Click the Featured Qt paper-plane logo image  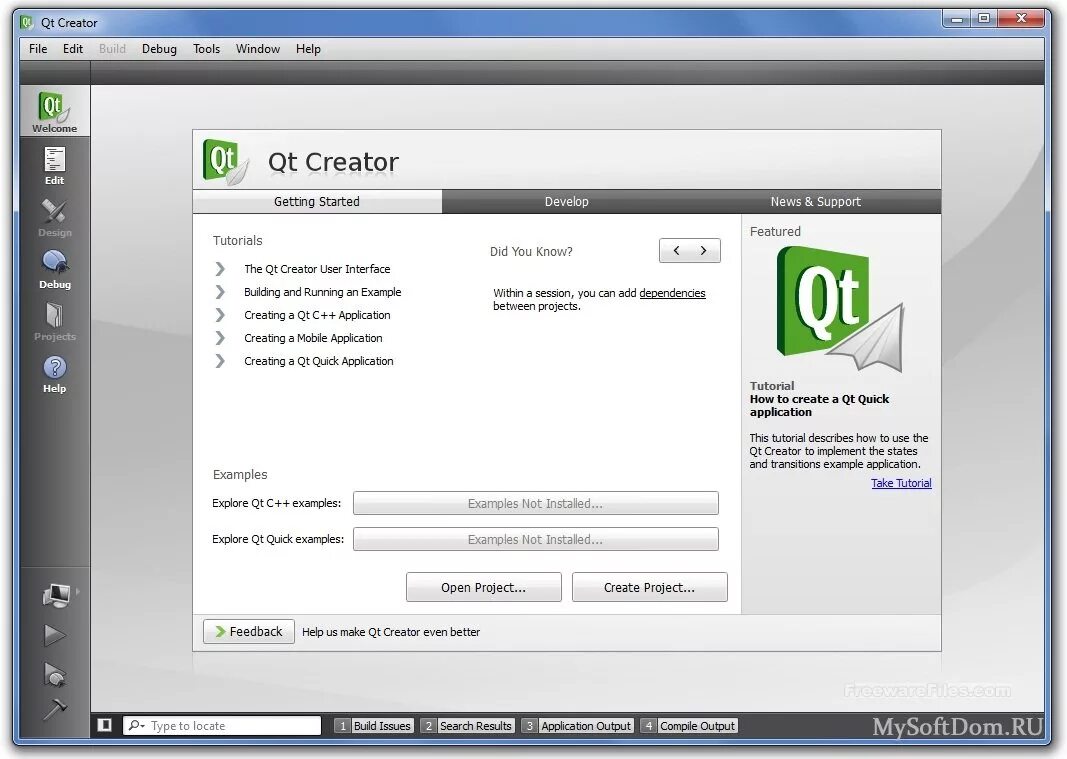pos(840,309)
